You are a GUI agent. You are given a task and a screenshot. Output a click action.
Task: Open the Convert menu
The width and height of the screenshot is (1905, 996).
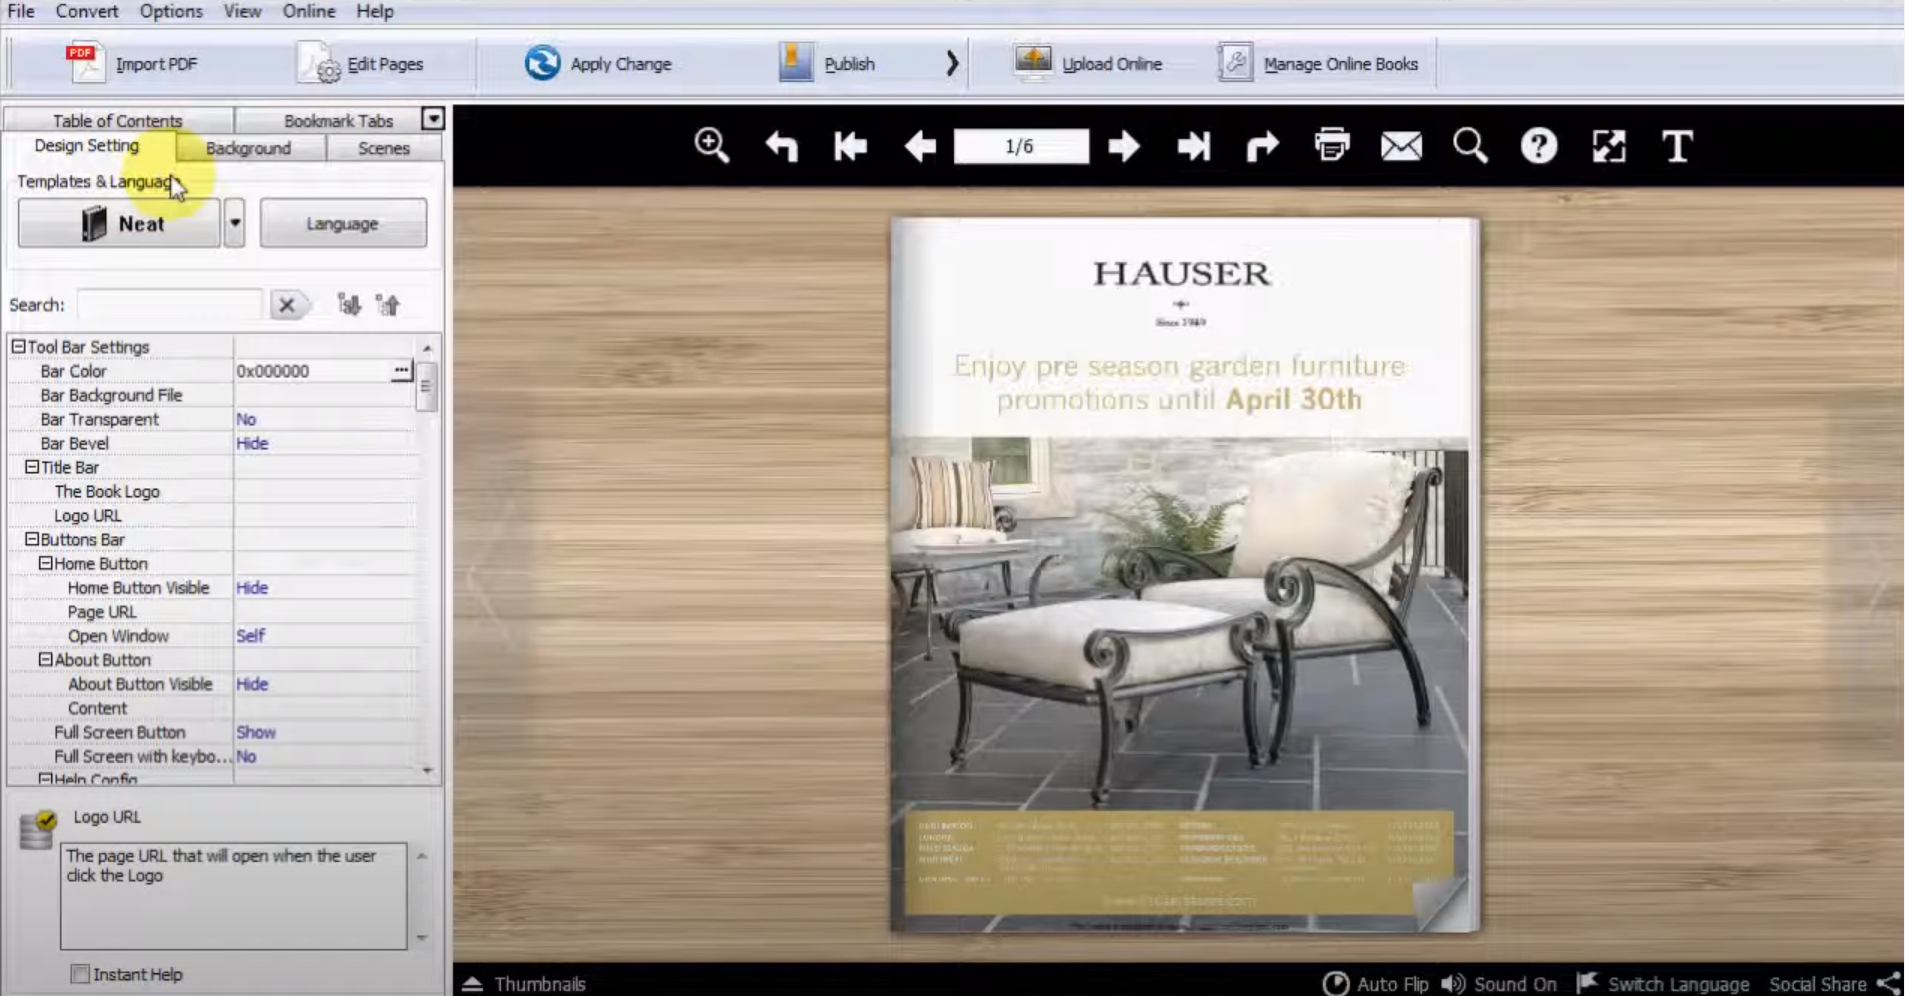[87, 11]
